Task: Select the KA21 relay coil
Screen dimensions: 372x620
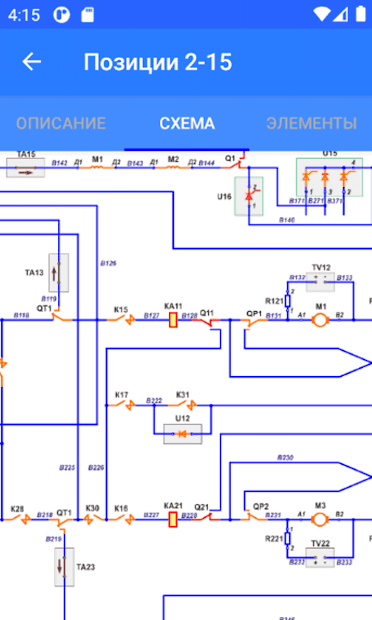Action: pyautogui.click(x=173, y=519)
